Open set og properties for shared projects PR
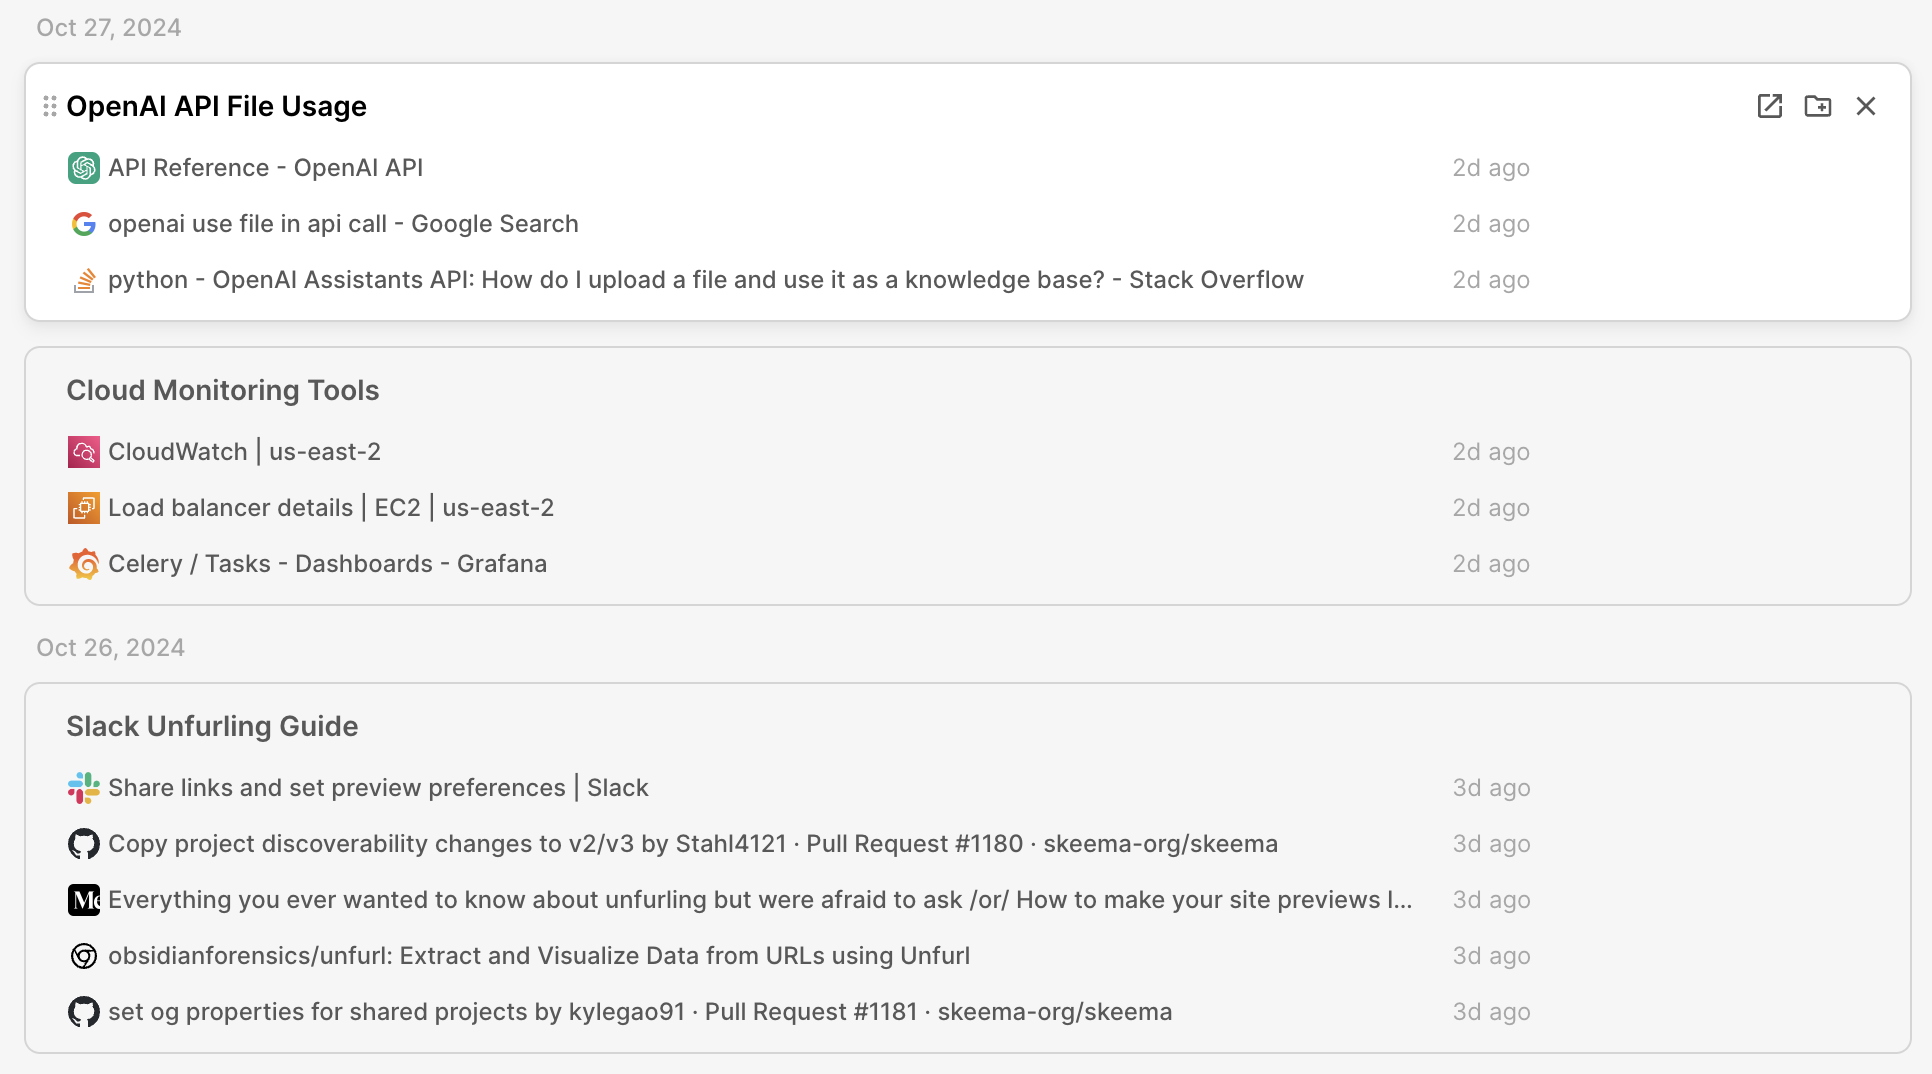This screenshot has width=1932, height=1074. (x=640, y=1012)
